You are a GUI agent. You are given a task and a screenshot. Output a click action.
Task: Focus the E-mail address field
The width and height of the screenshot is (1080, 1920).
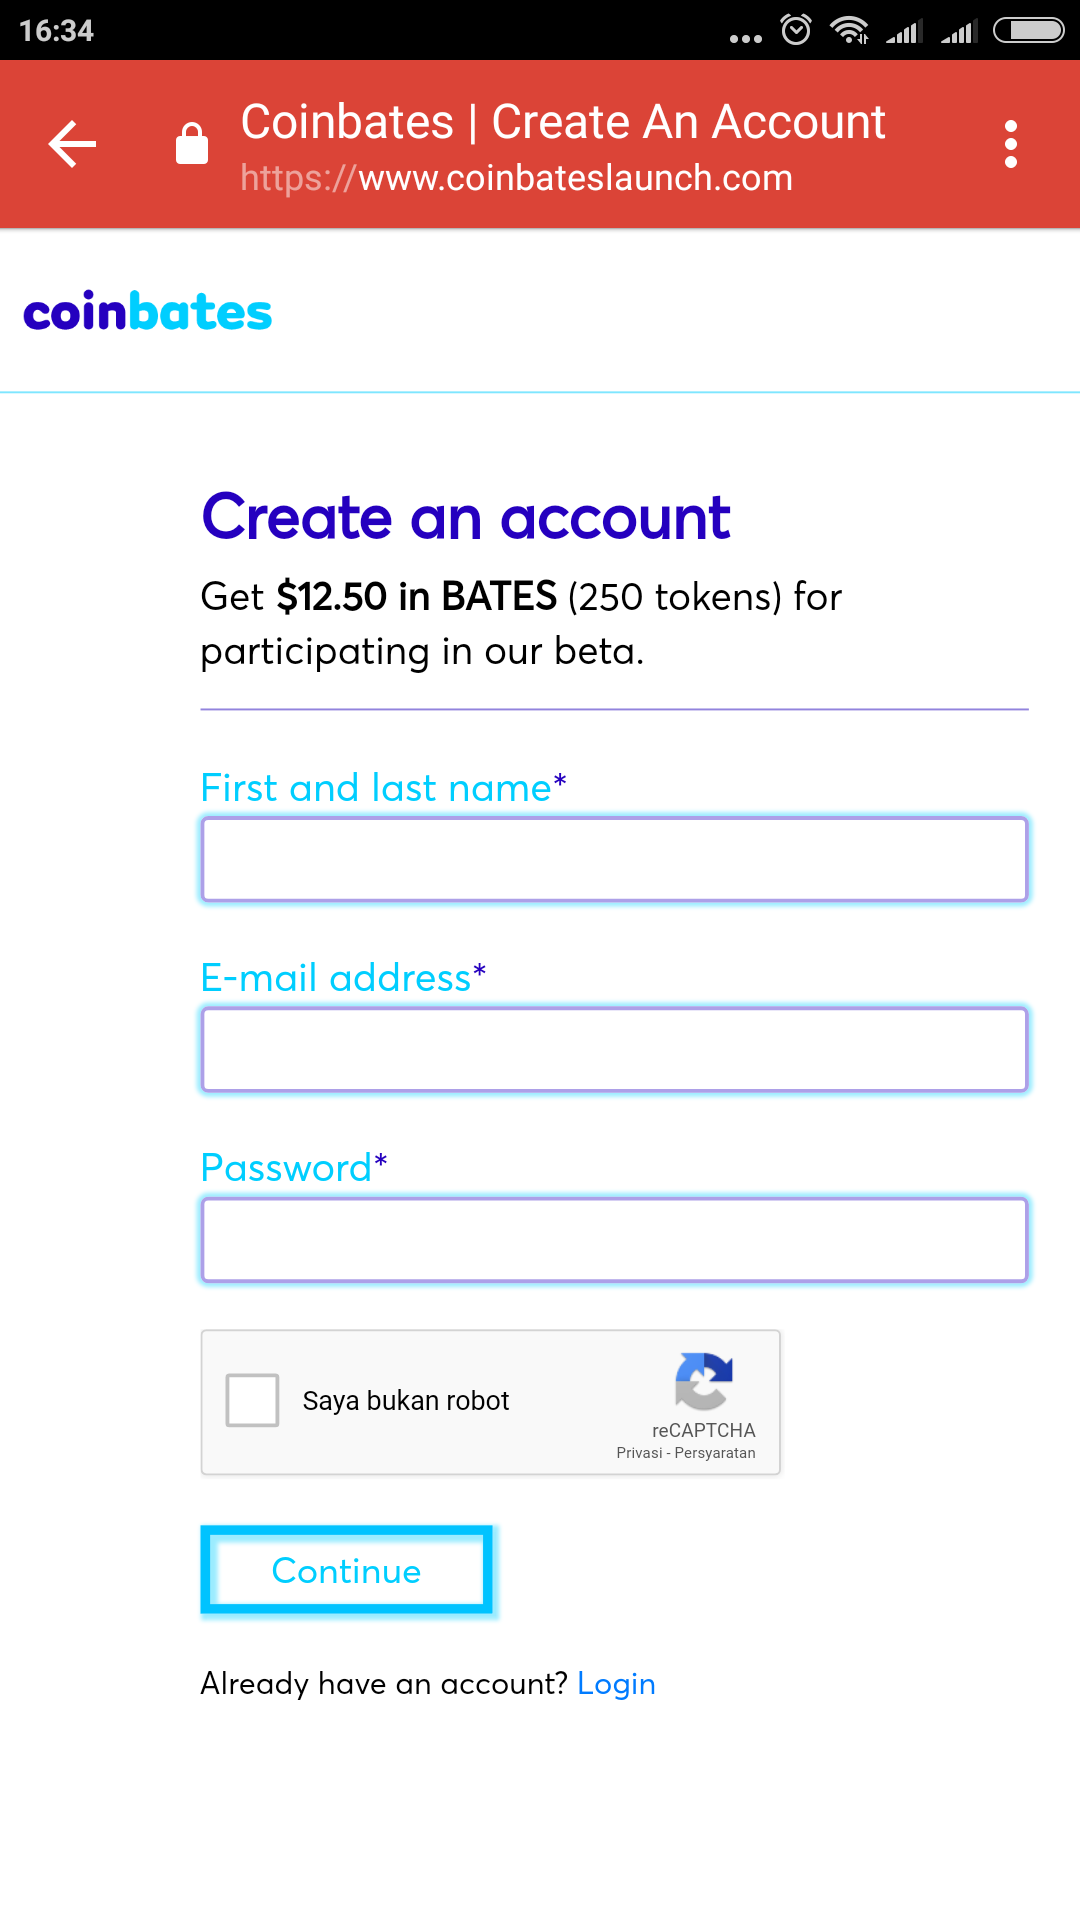click(614, 1050)
